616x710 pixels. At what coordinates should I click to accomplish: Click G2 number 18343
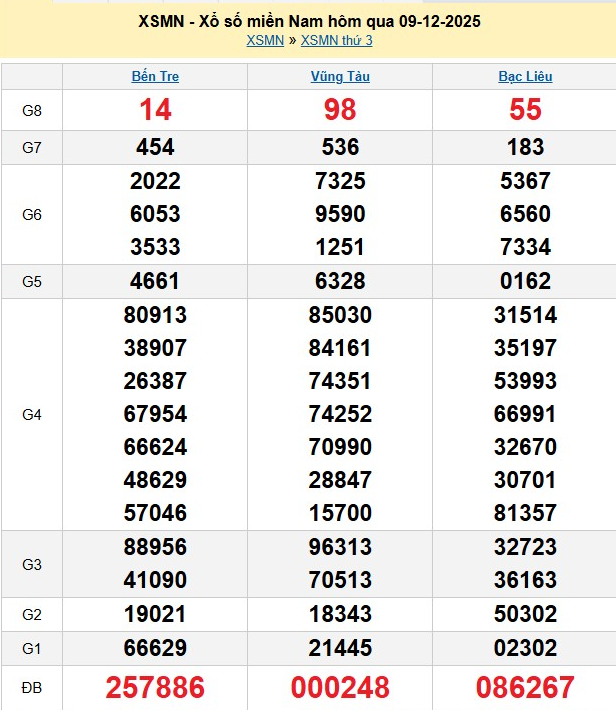(x=340, y=614)
